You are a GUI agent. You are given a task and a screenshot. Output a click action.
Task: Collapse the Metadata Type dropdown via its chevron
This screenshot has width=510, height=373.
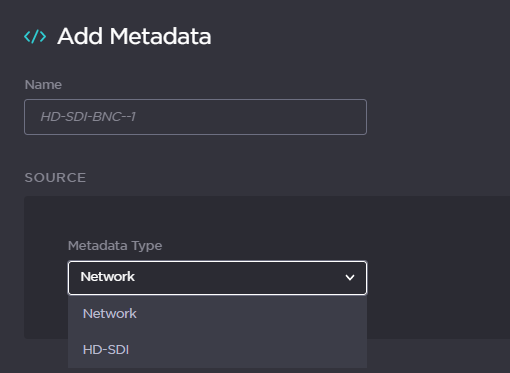coord(350,277)
